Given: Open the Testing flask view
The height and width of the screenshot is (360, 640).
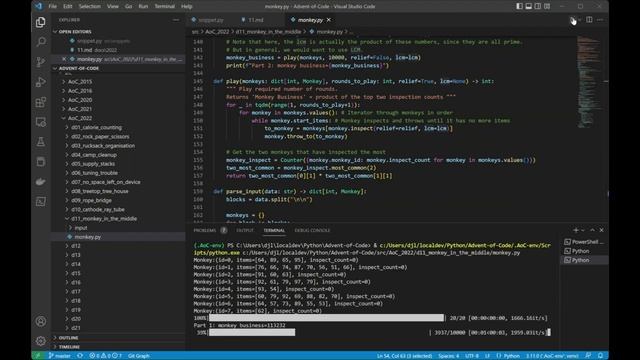Looking at the screenshot, I should click(x=40, y=142).
